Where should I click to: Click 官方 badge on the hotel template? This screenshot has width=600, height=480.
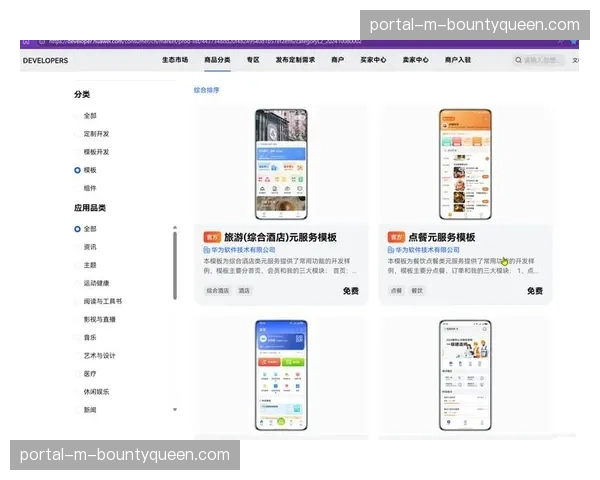[x=212, y=237]
